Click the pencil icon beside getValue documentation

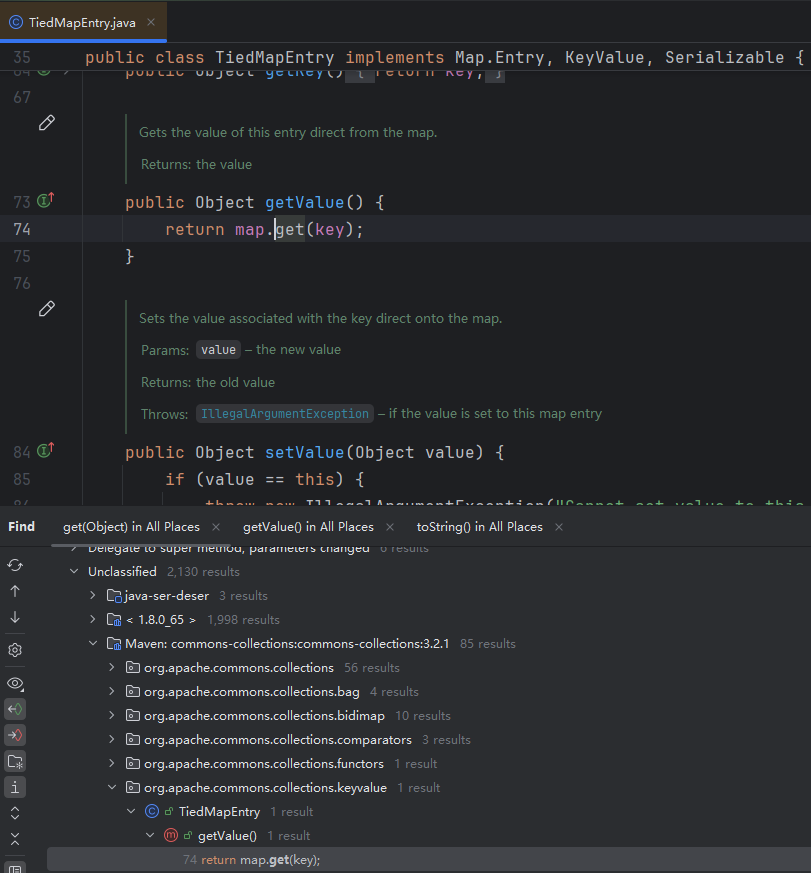point(46,123)
